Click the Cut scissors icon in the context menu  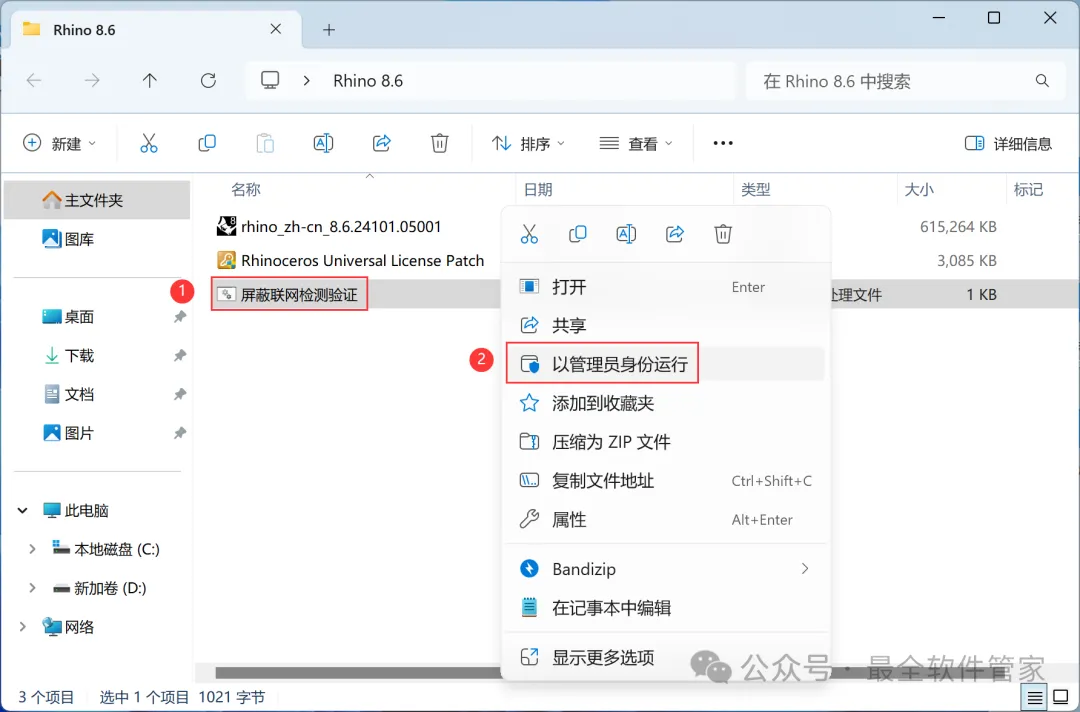[x=529, y=234]
